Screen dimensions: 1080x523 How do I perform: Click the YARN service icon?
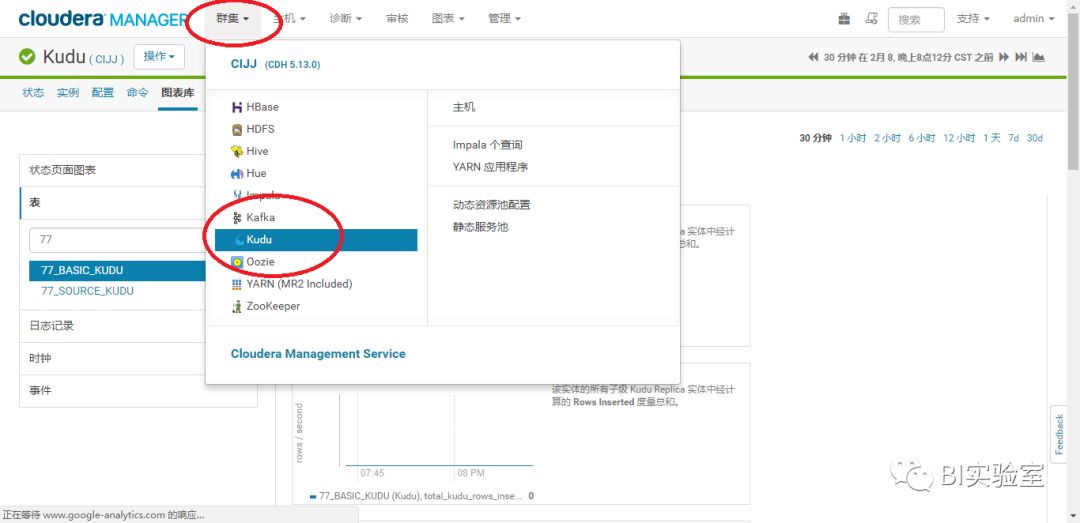(x=237, y=284)
